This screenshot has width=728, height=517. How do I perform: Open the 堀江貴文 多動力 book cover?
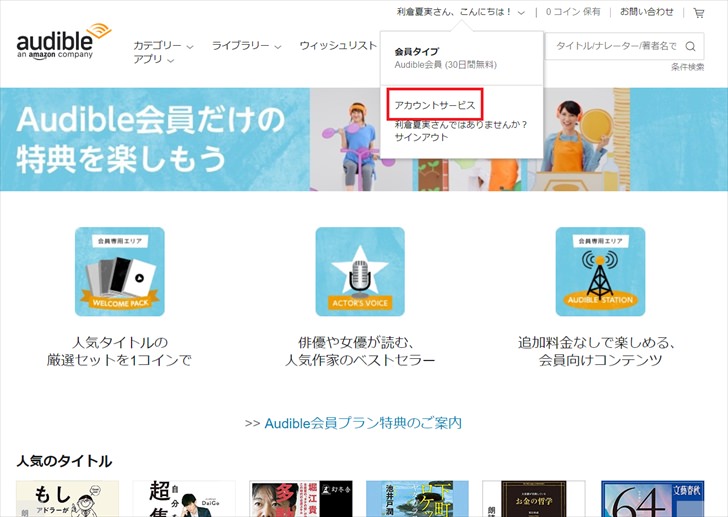(x=301, y=499)
